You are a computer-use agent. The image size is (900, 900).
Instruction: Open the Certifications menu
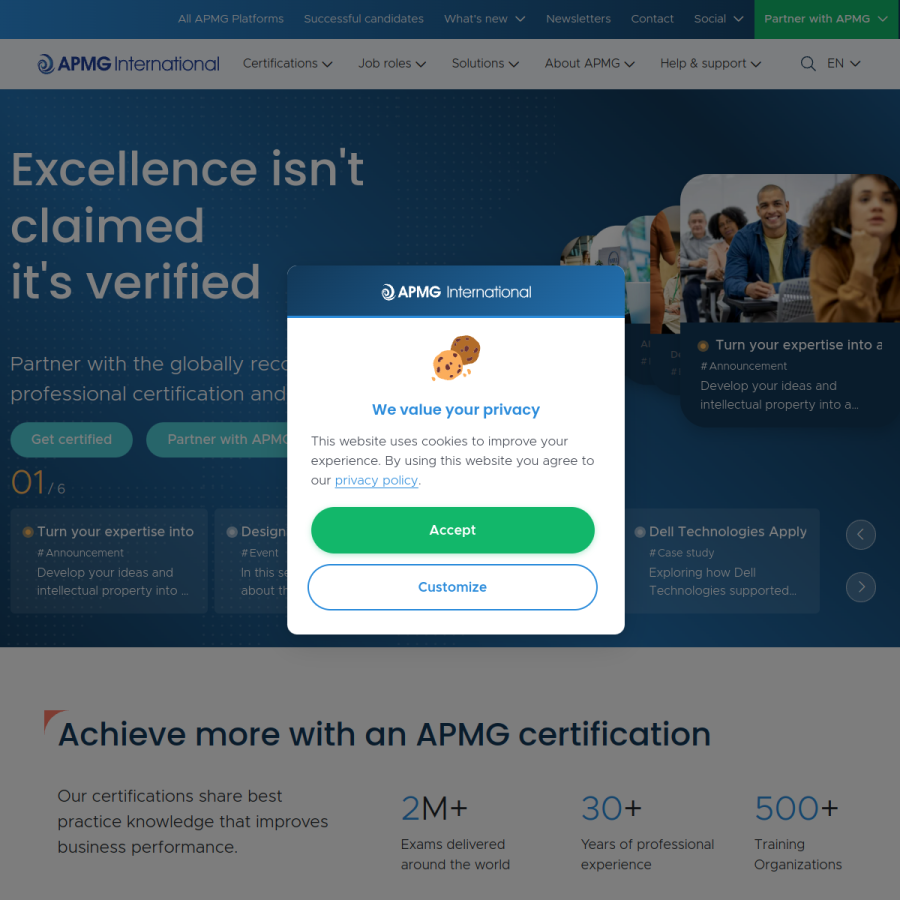(x=288, y=64)
